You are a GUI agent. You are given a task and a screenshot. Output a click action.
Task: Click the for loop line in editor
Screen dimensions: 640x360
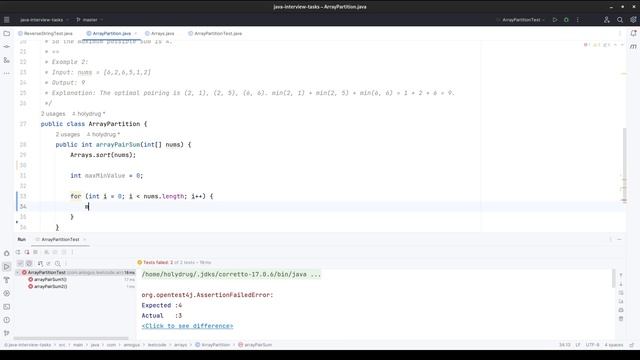click(x=142, y=196)
